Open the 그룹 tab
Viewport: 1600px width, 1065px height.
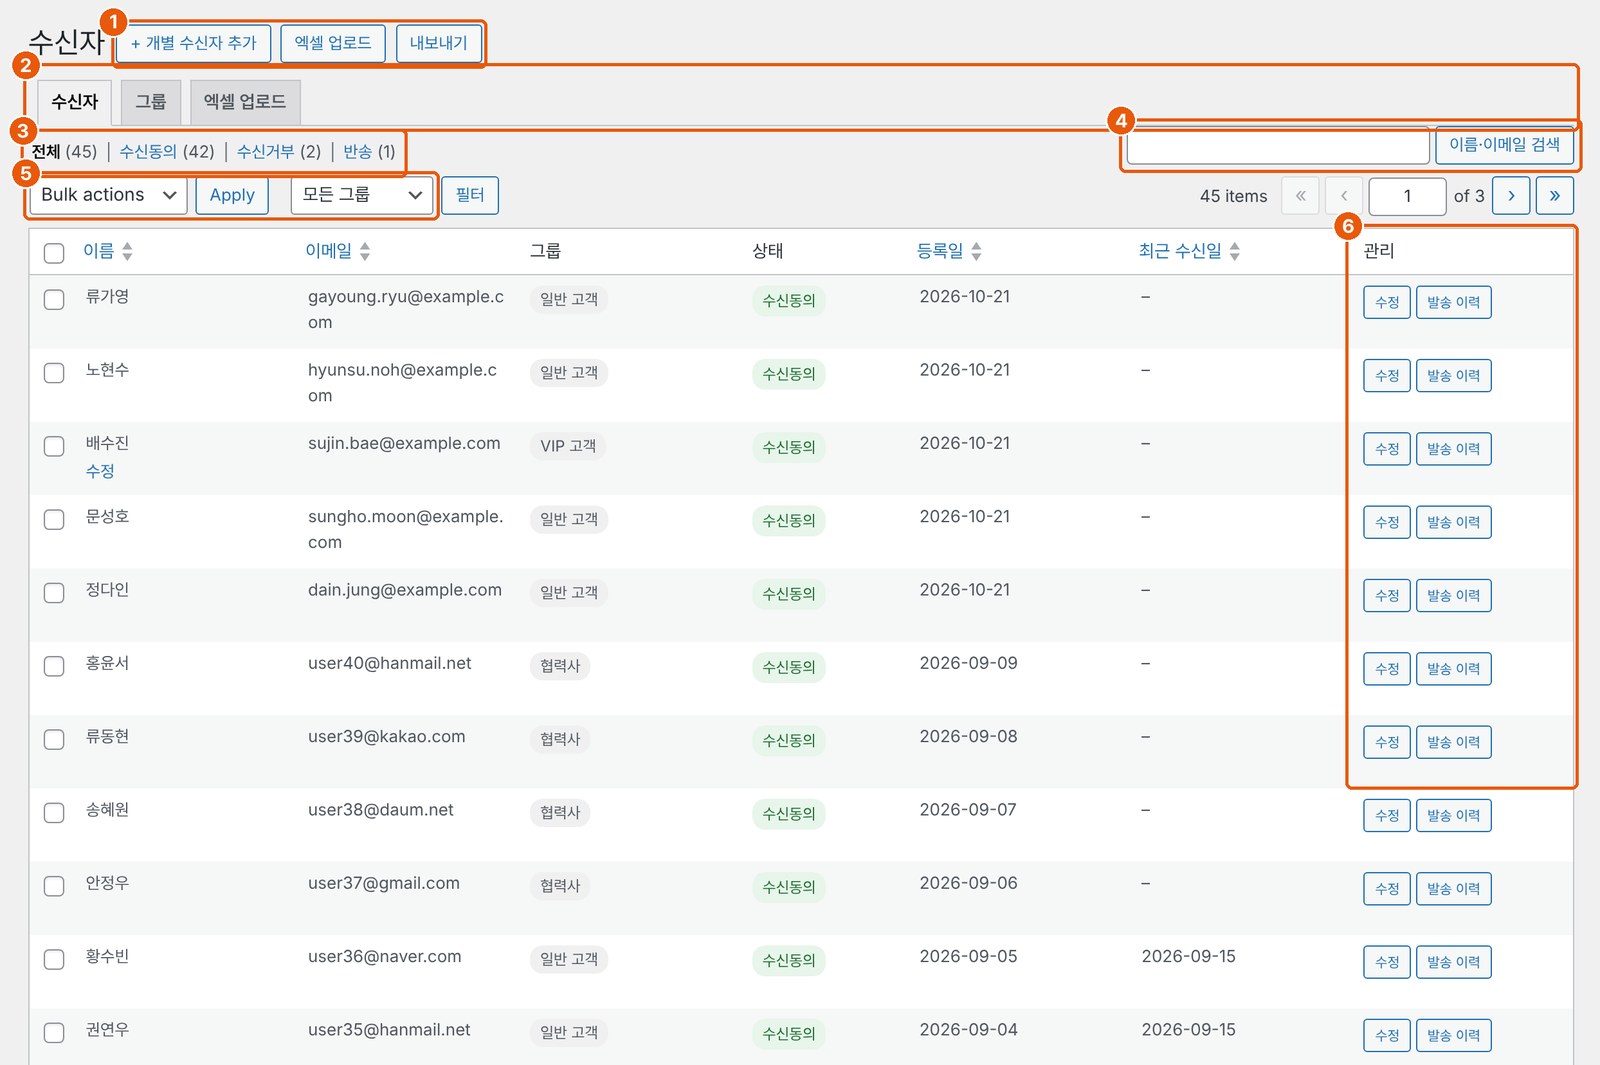151,102
